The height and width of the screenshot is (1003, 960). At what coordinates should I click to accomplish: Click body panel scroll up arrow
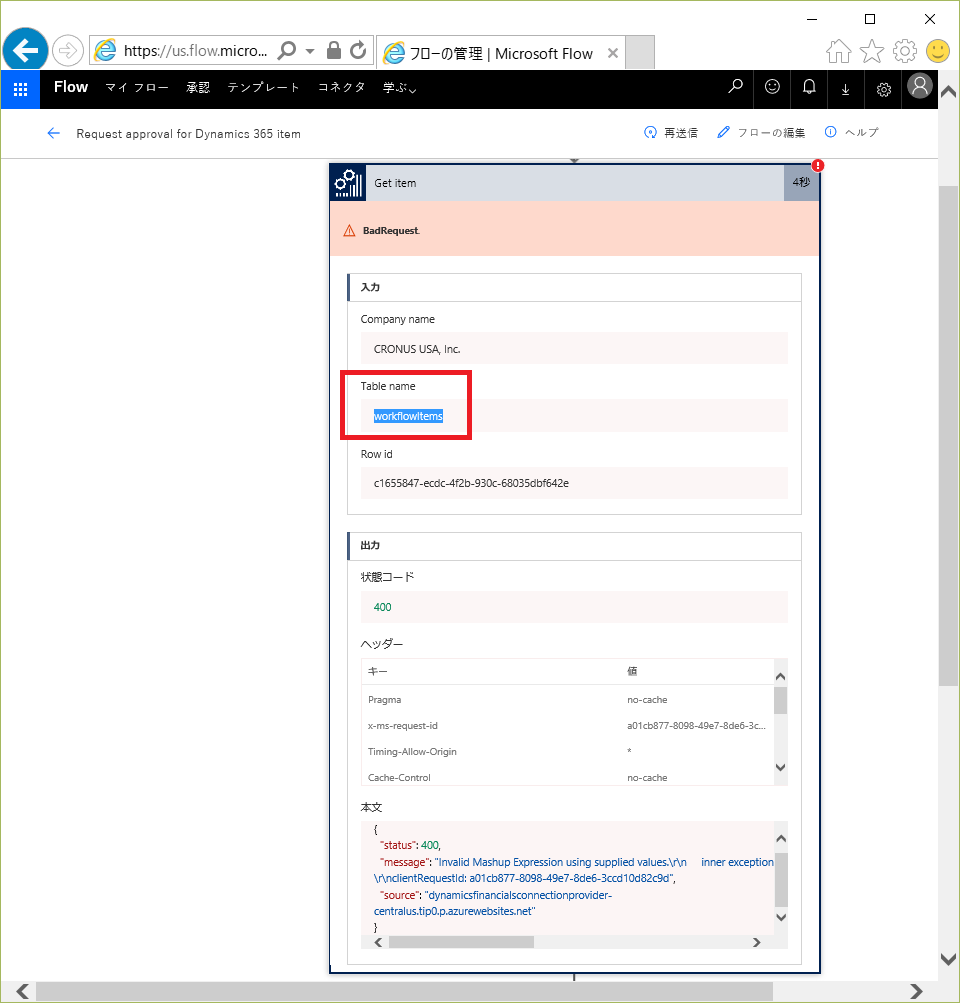tap(781, 839)
